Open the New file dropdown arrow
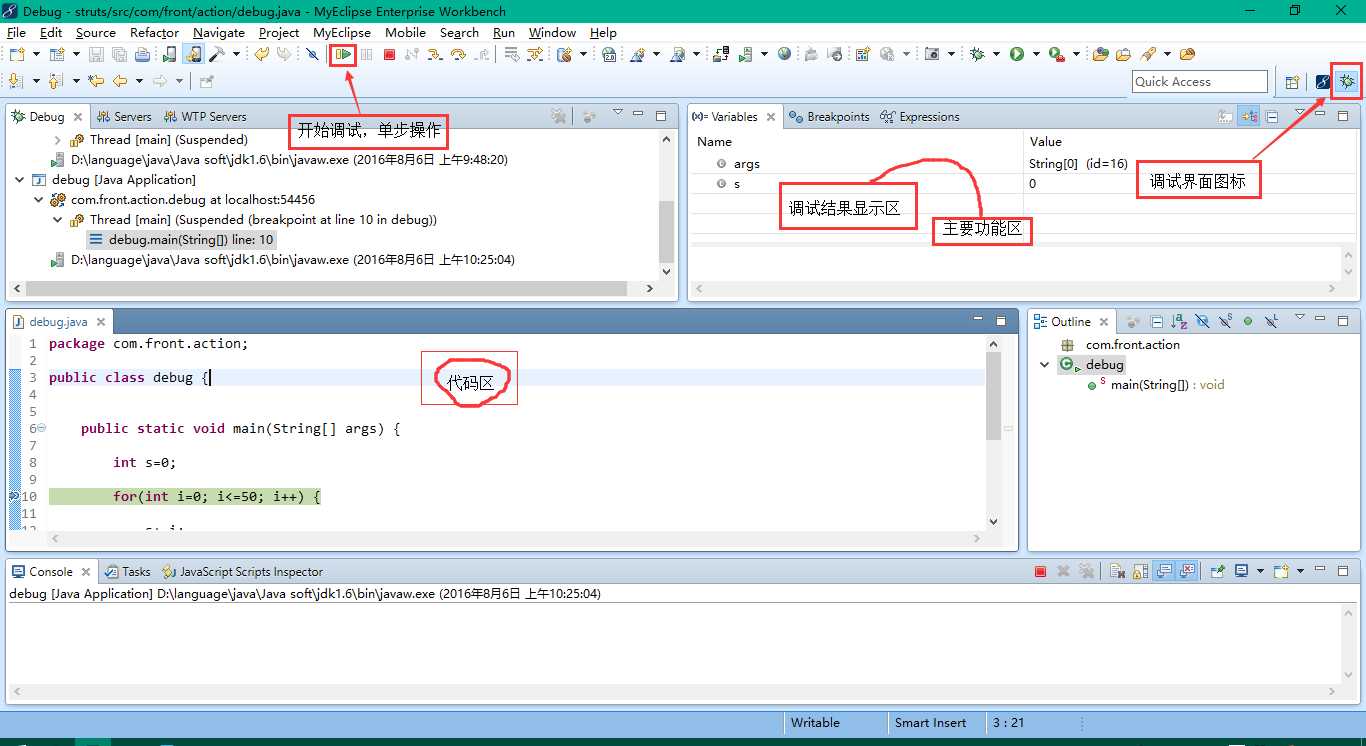This screenshot has height=746, width=1366. [x=36, y=54]
